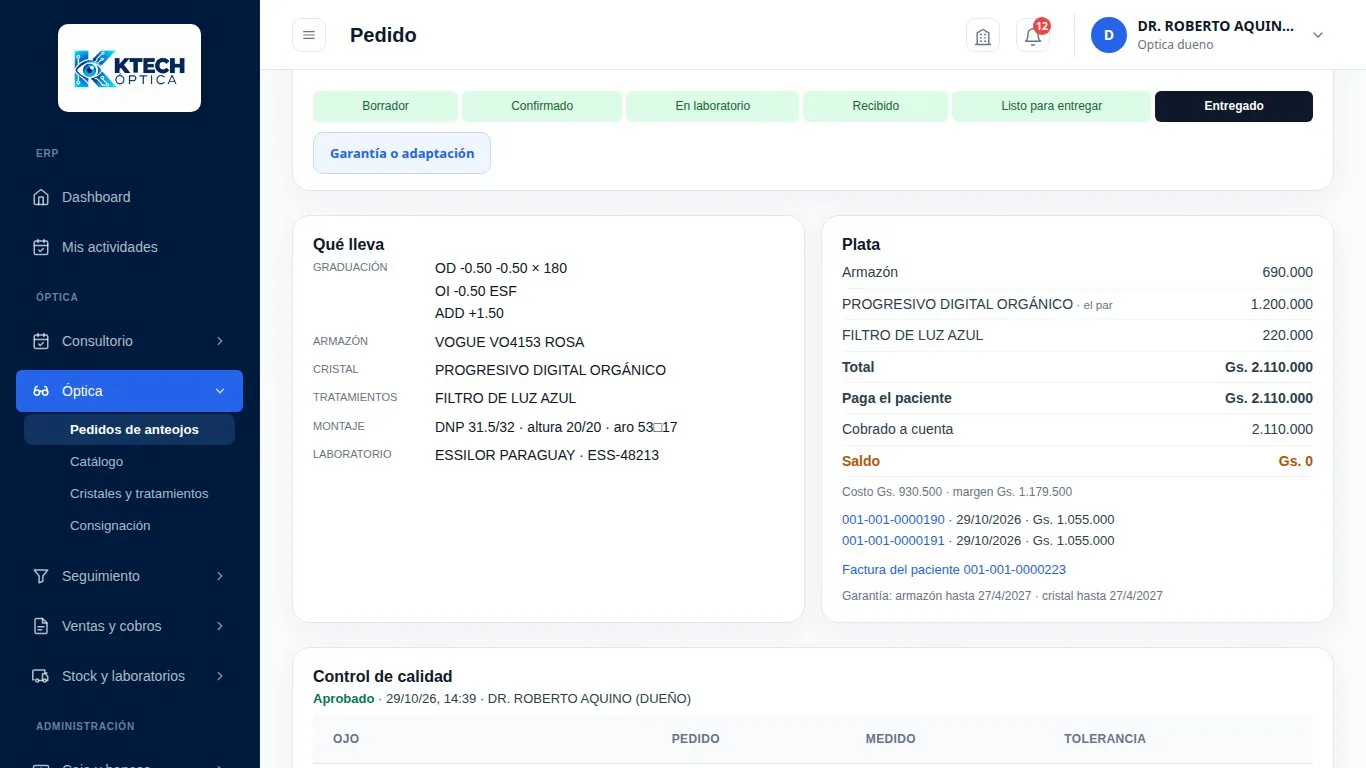This screenshot has height=768, width=1366.
Task: Open the Catálogo submenu item
Action: [129, 462]
